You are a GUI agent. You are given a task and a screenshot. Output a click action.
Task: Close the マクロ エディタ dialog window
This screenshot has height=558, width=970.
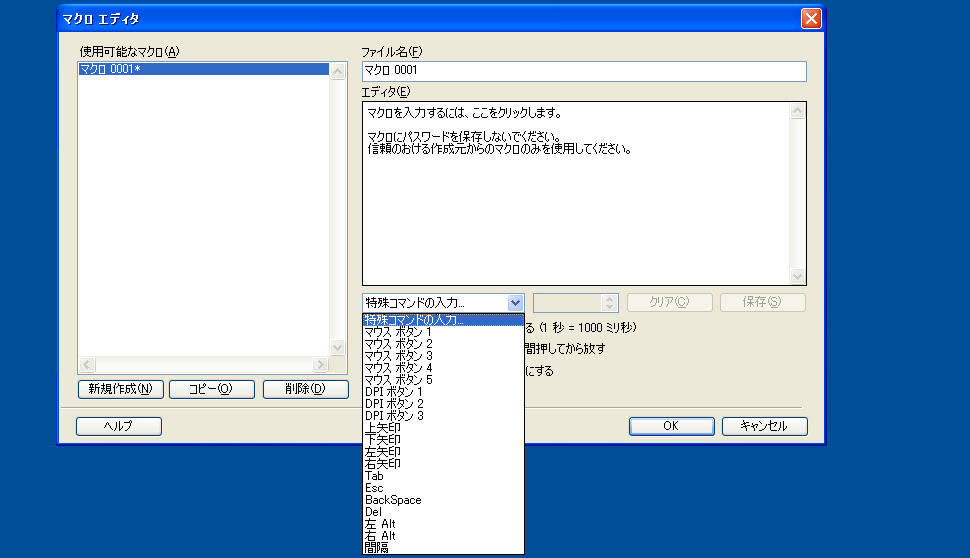pyautogui.click(x=811, y=19)
